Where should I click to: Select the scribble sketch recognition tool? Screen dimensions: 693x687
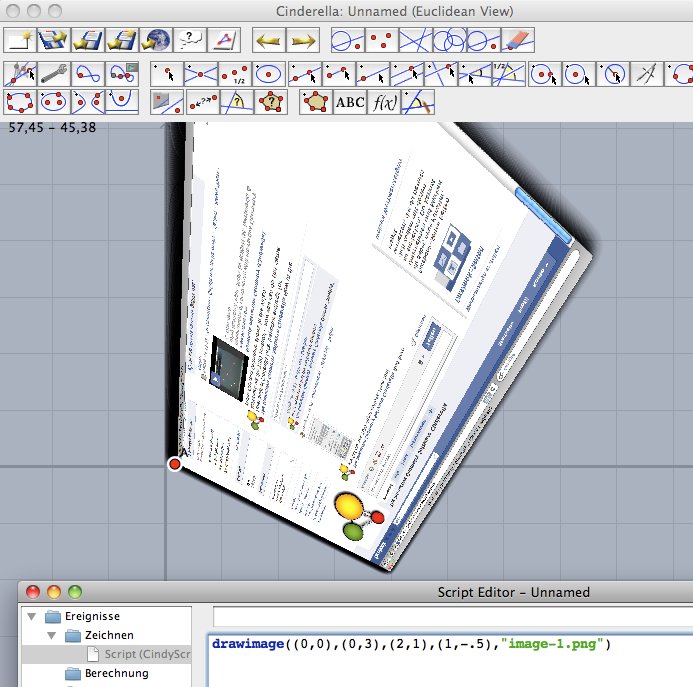tap(418, 102)
